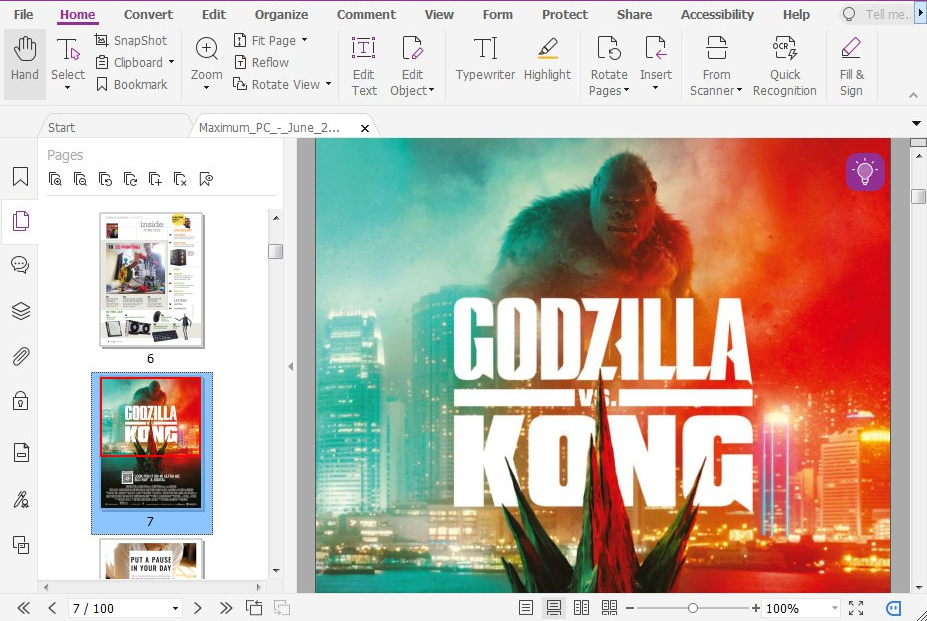Open the Layers panel
This screenshot has width=927, height=621.
click(x=20, y=310)
